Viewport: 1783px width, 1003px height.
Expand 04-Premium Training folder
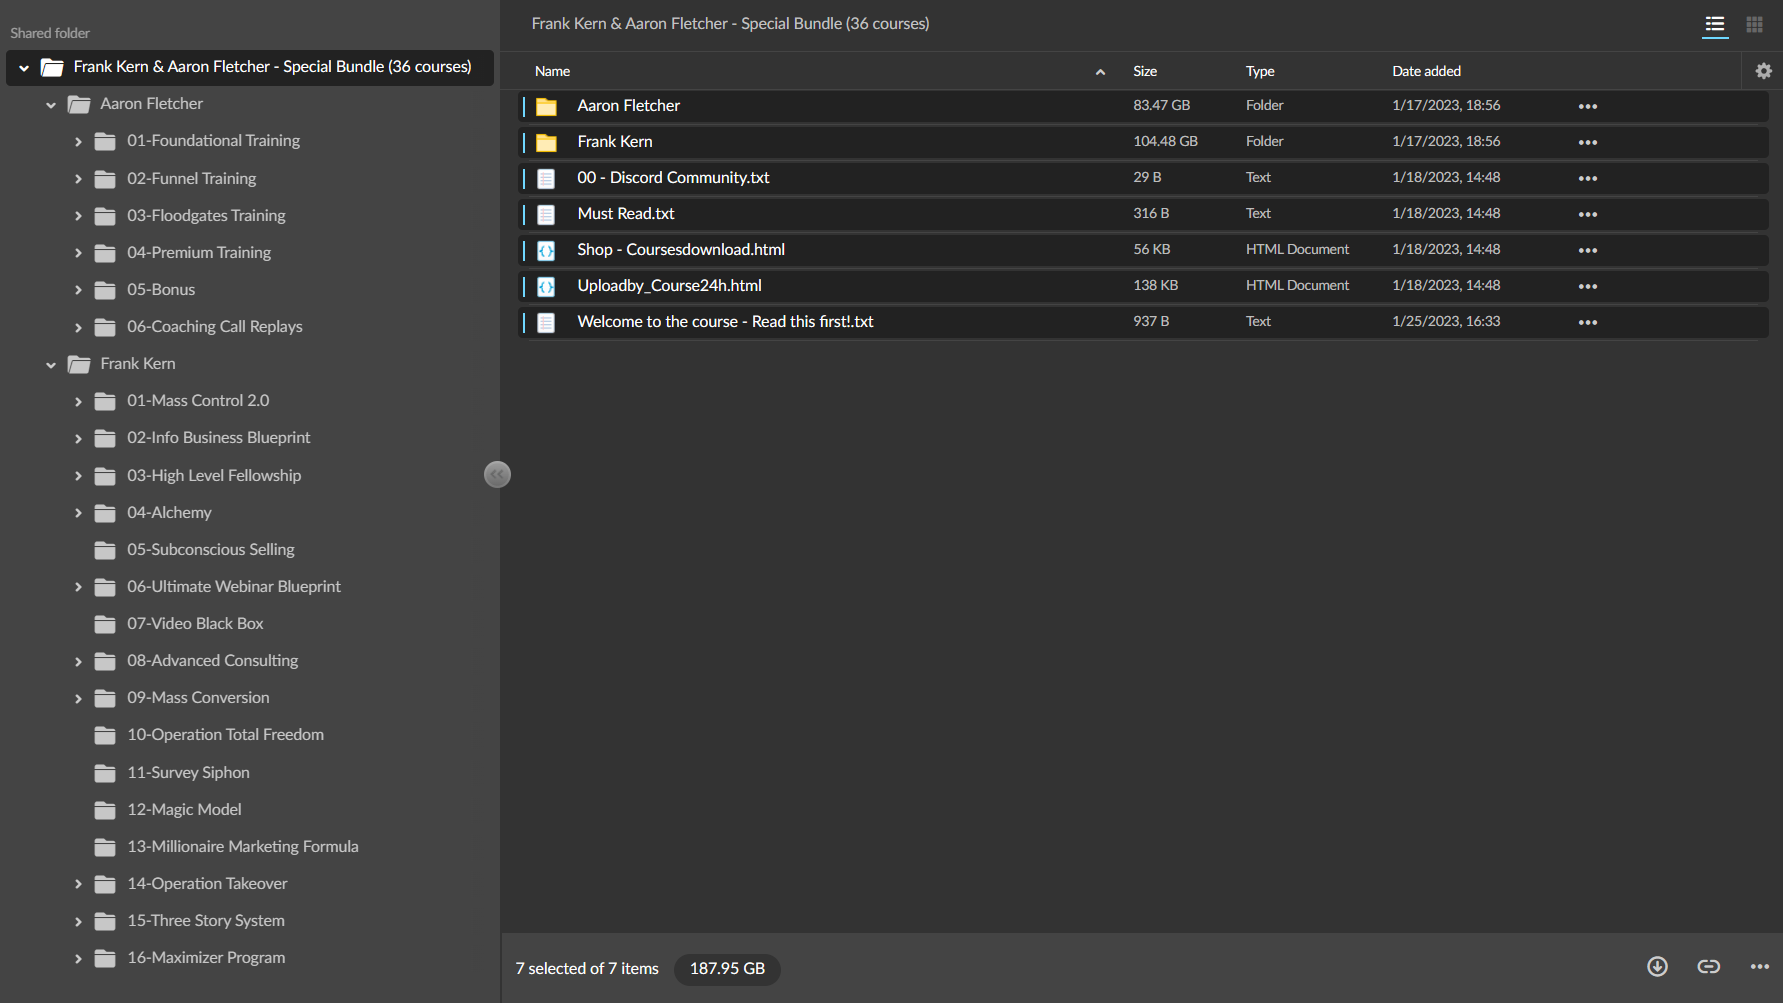pyautogui.click(x=78, y=253)
